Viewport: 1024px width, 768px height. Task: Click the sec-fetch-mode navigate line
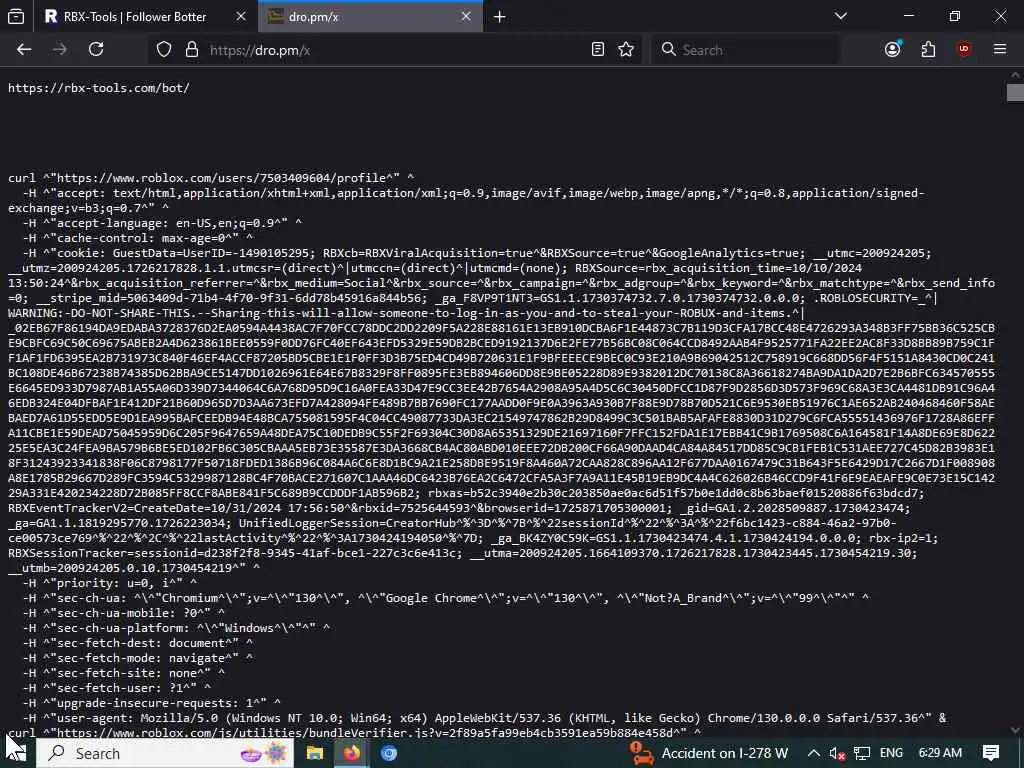coord(138,658)
